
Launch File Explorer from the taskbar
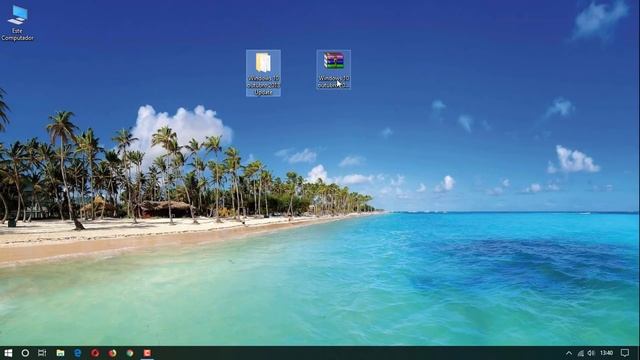click(x=60, y=353)
